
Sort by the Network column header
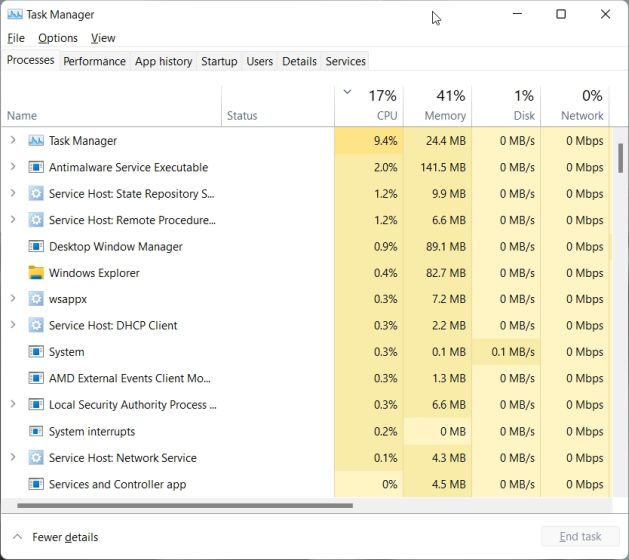point(575,106)
